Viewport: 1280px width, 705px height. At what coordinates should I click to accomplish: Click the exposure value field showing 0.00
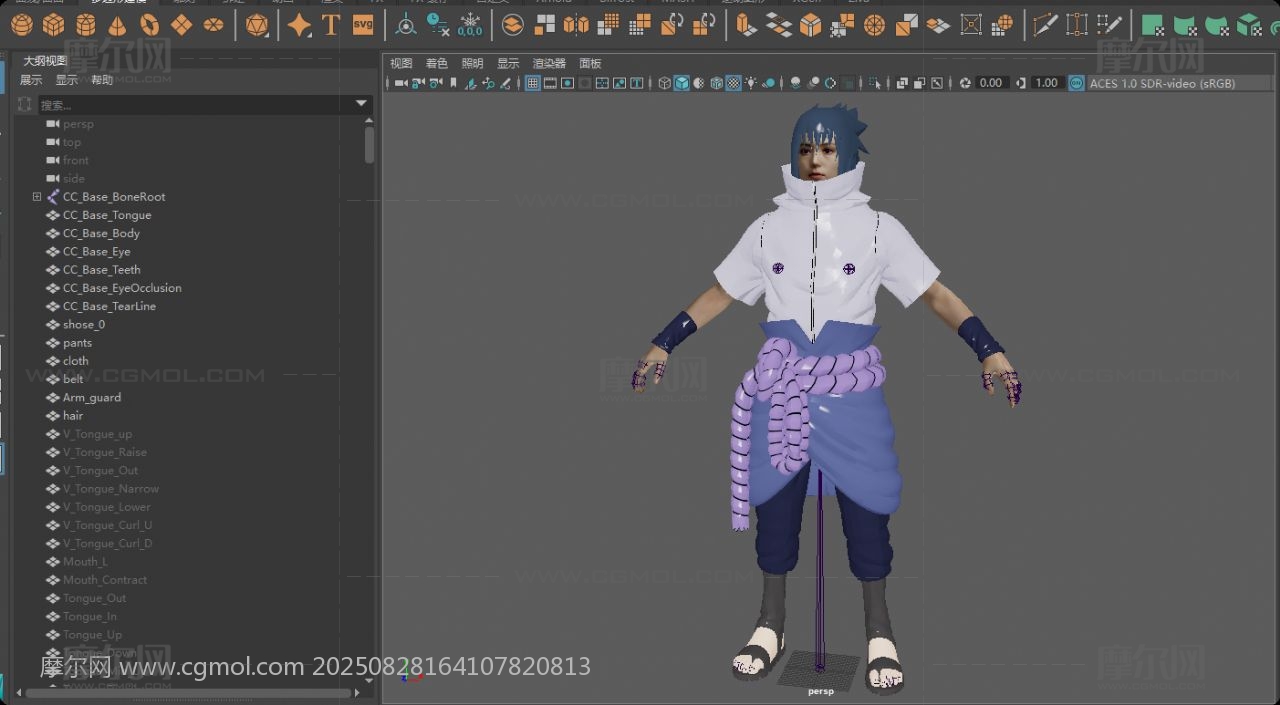point(991,83)
